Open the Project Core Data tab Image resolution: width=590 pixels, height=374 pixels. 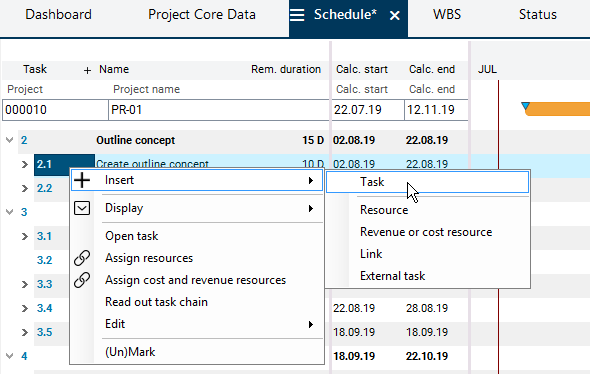click(202, 15)
